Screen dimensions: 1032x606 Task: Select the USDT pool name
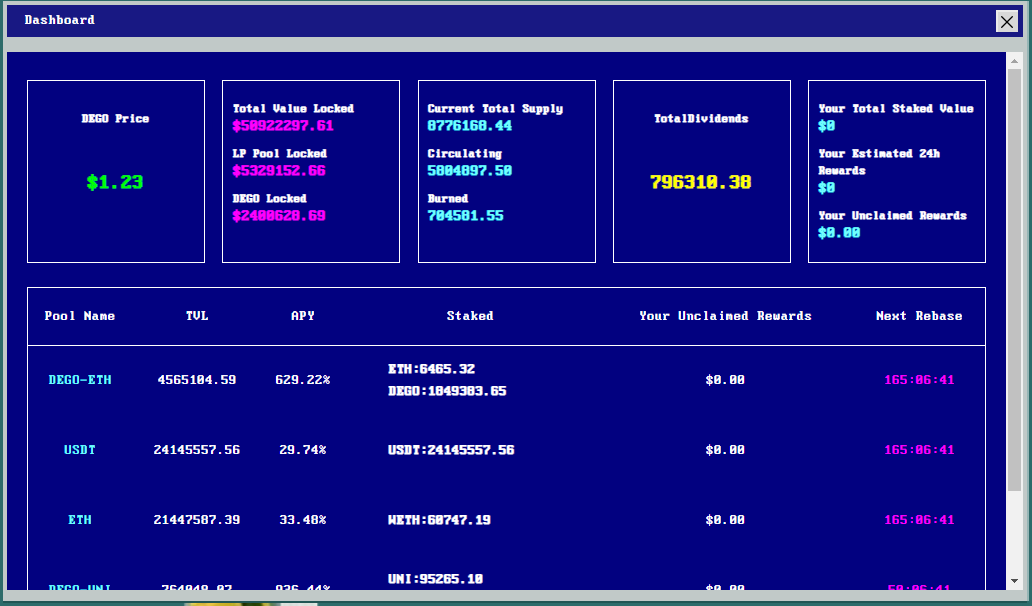80,450
